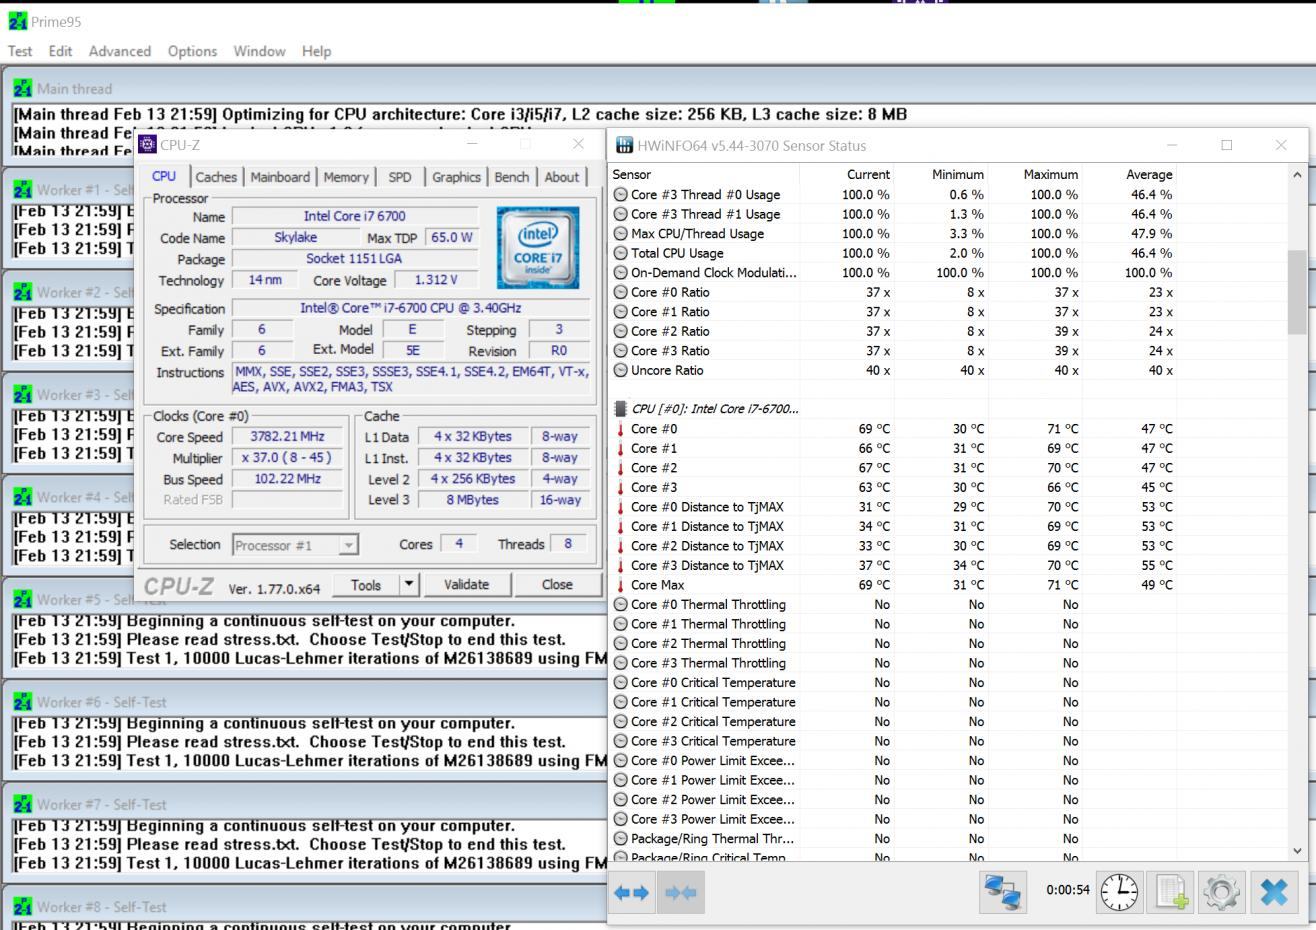Click the Core Max thermometer icon
This screenshot has width=1316, height=930.
[620, 585]
